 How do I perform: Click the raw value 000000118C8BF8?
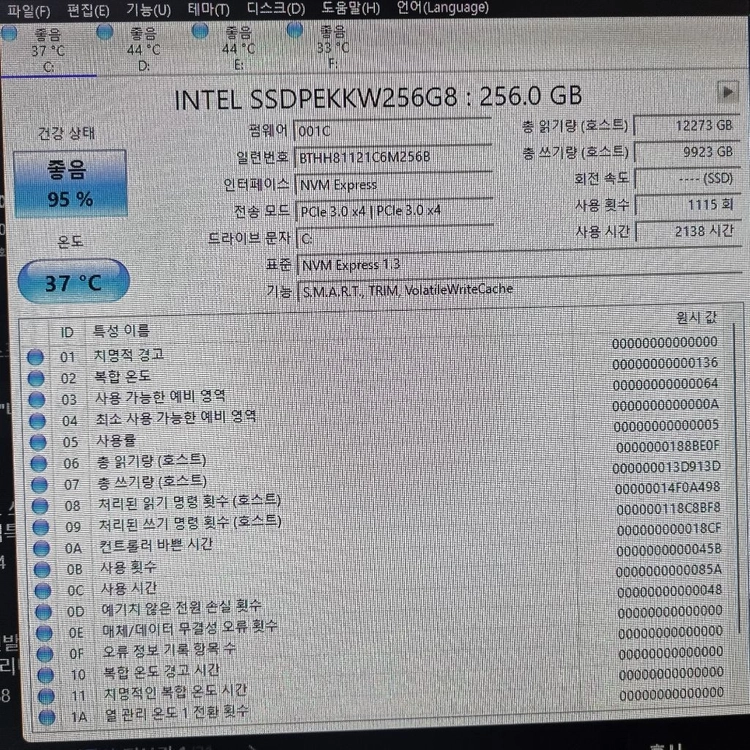coord(668,509)
